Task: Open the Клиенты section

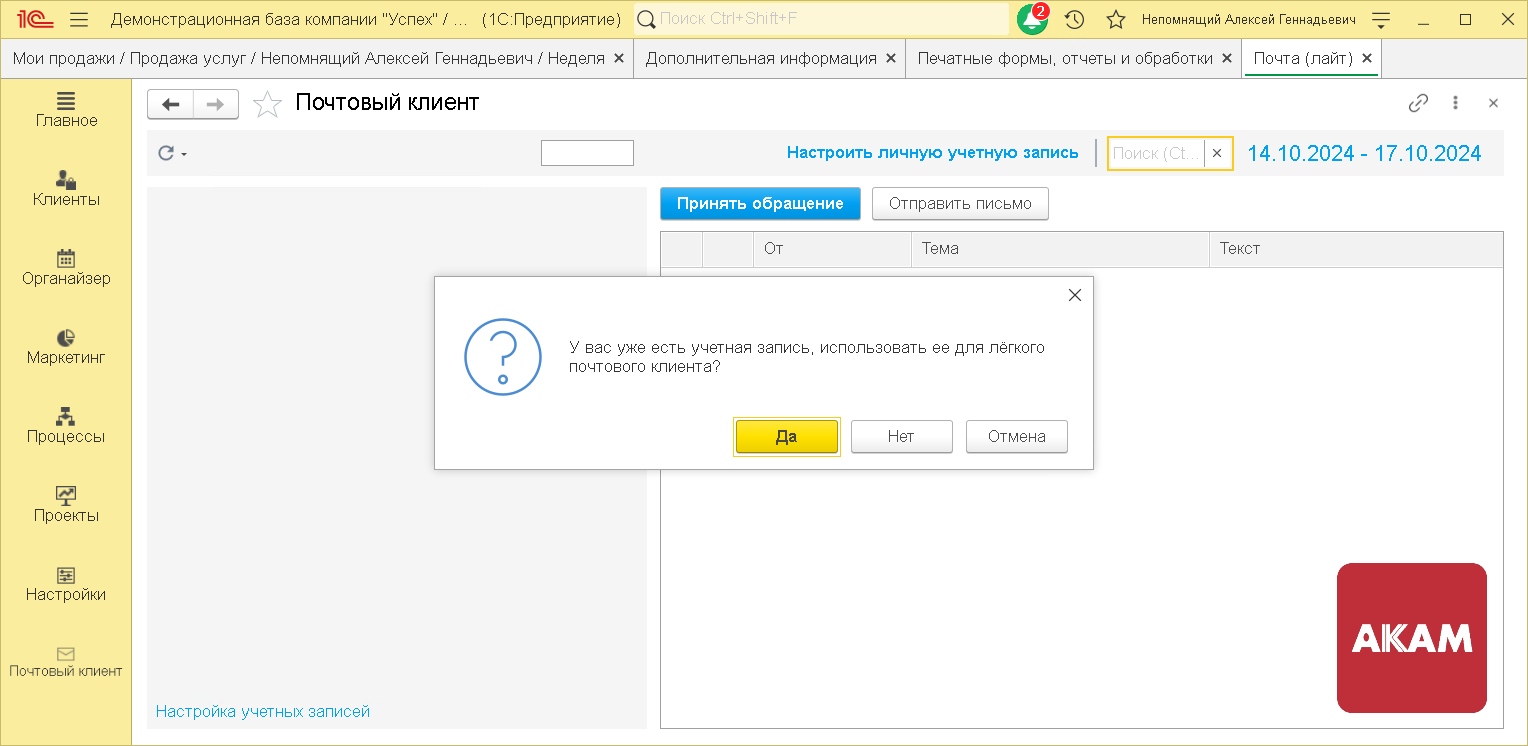Action: click(x=66, y=189)
